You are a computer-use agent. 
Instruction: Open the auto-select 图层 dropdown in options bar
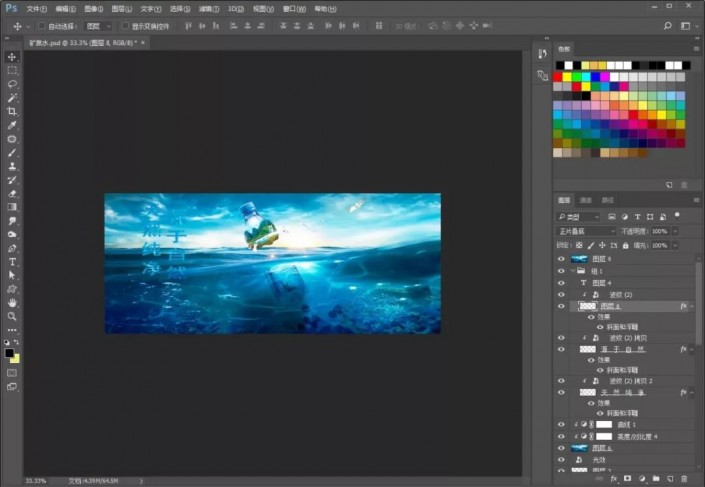pos(98,26)
